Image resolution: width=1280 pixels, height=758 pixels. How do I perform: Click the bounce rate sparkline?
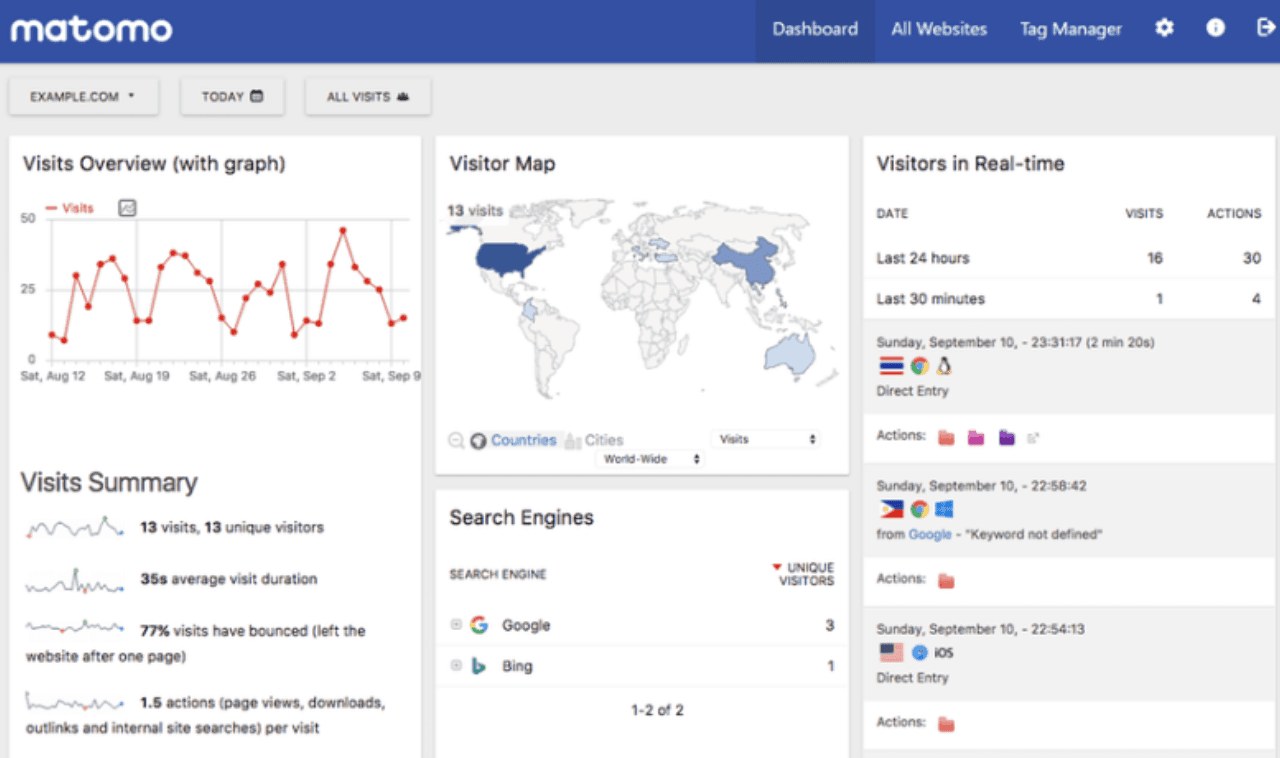[75, 628]
